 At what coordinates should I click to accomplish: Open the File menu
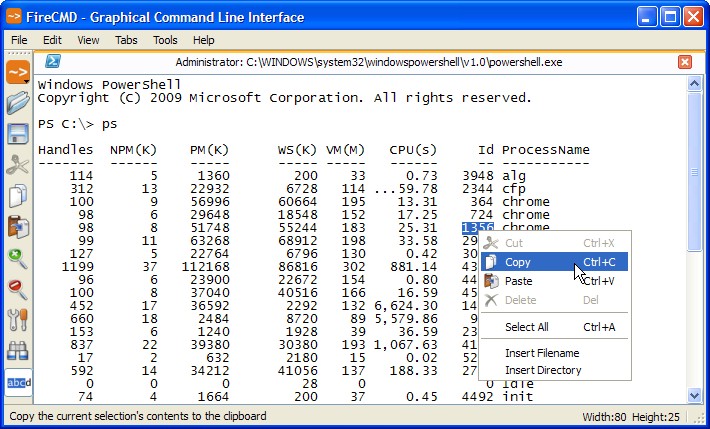coord(19,40)
